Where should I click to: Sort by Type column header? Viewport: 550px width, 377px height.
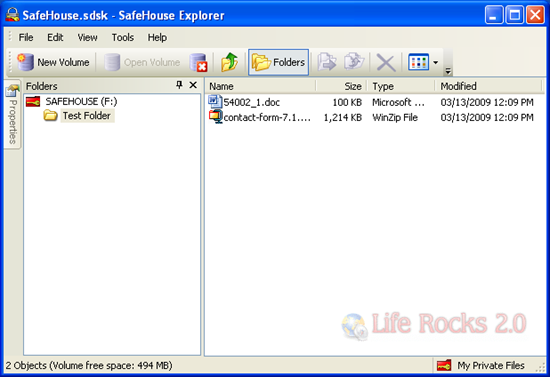click(x=401, y=86)
